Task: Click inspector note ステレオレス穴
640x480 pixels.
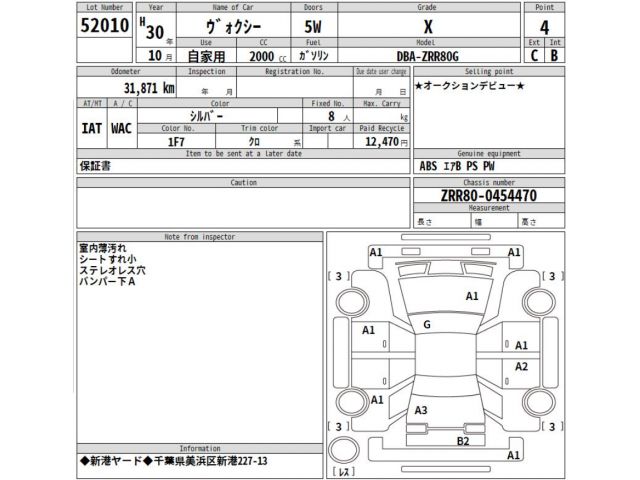Action: point(112,270)
